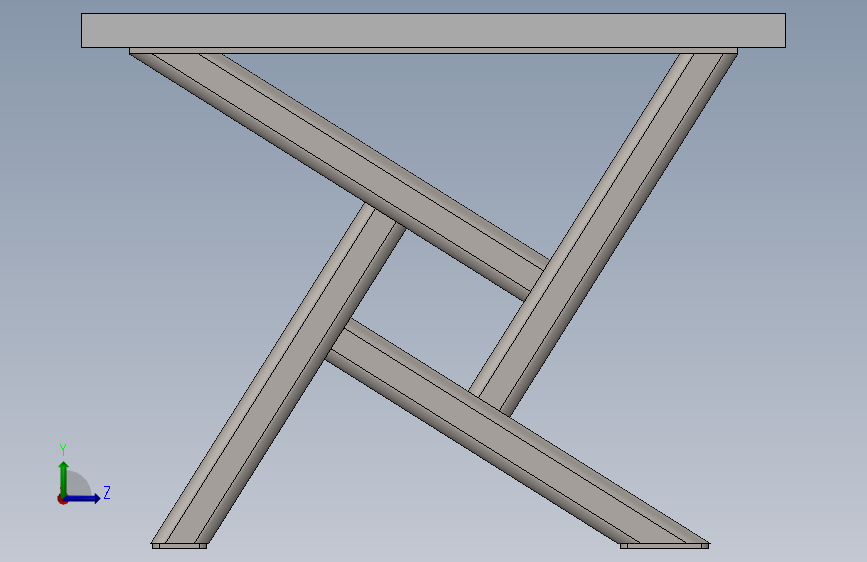Select the thin mounting plate under the tabletop
Viewport: 867px width, 562px height.
pos(433,50)
